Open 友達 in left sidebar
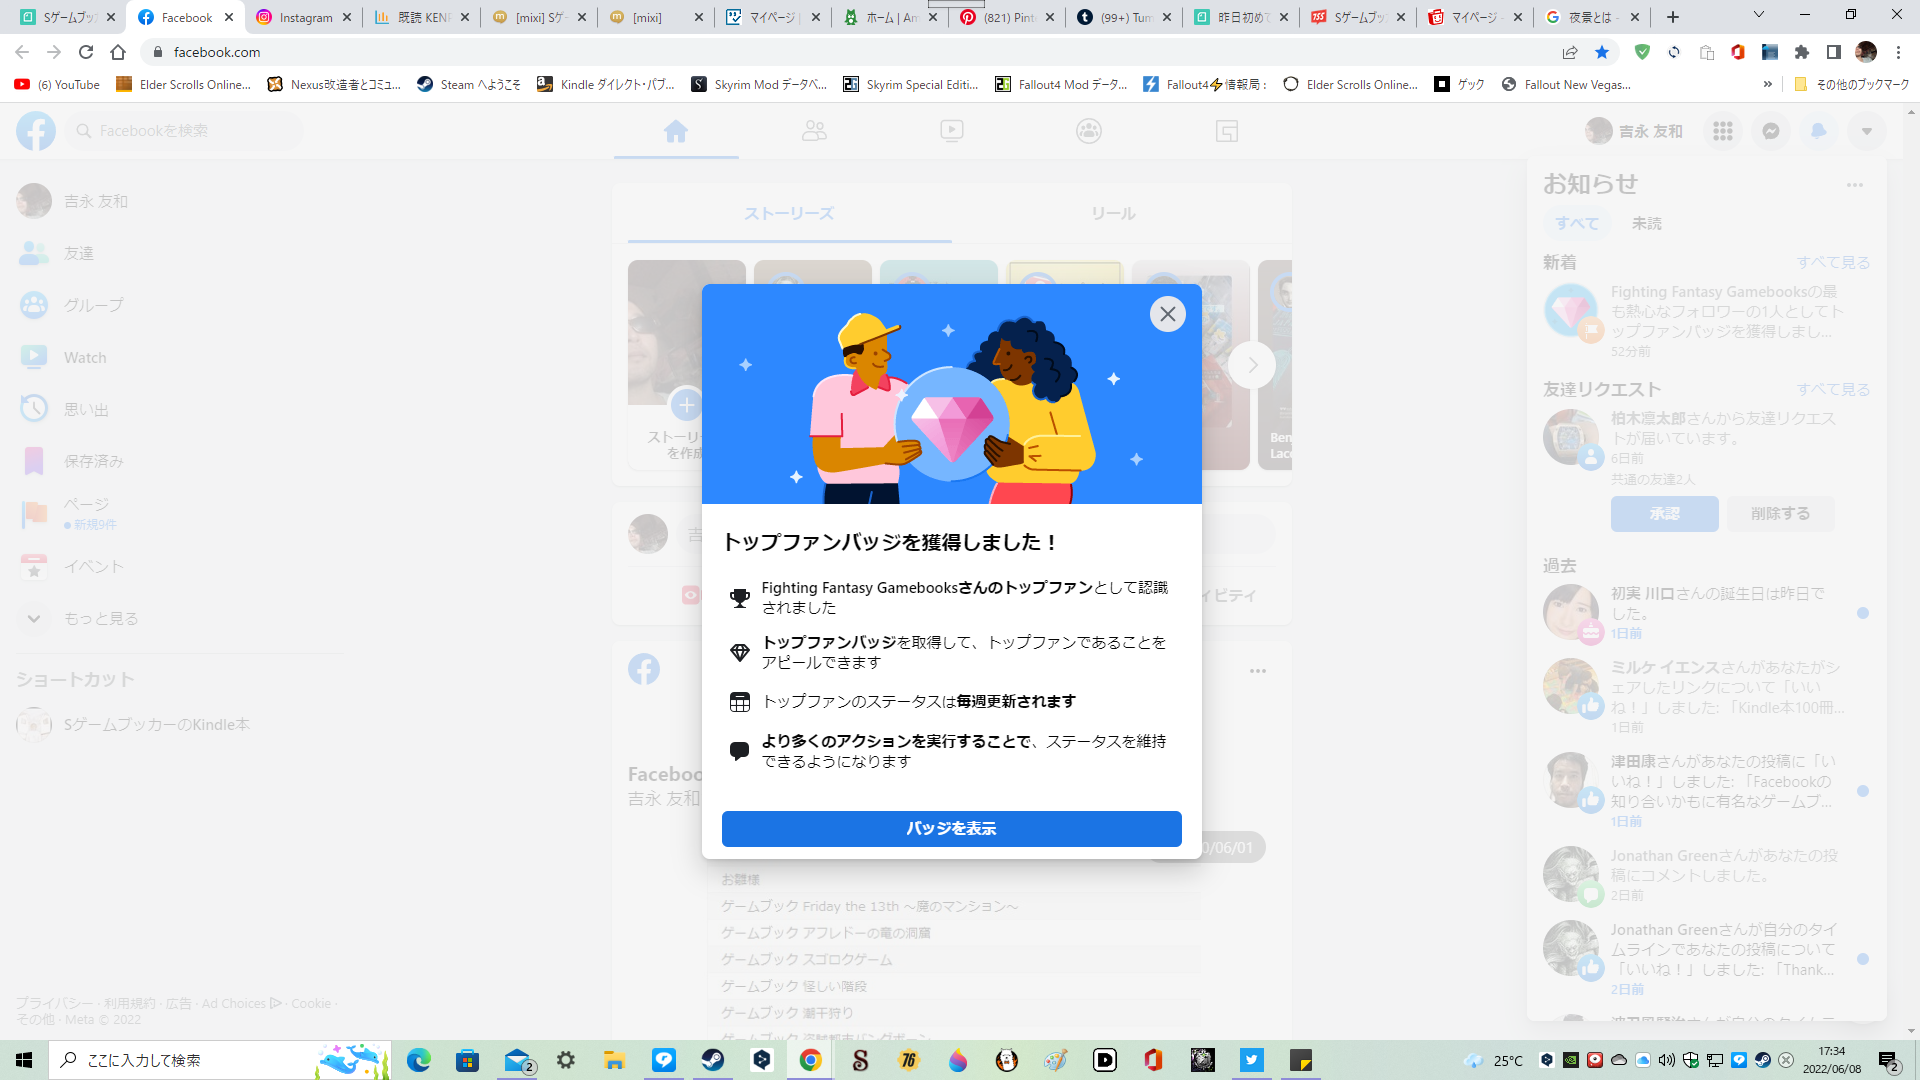Image resolution: width=1920 pixels, height=1080 pixels. [x=180, y=253]
